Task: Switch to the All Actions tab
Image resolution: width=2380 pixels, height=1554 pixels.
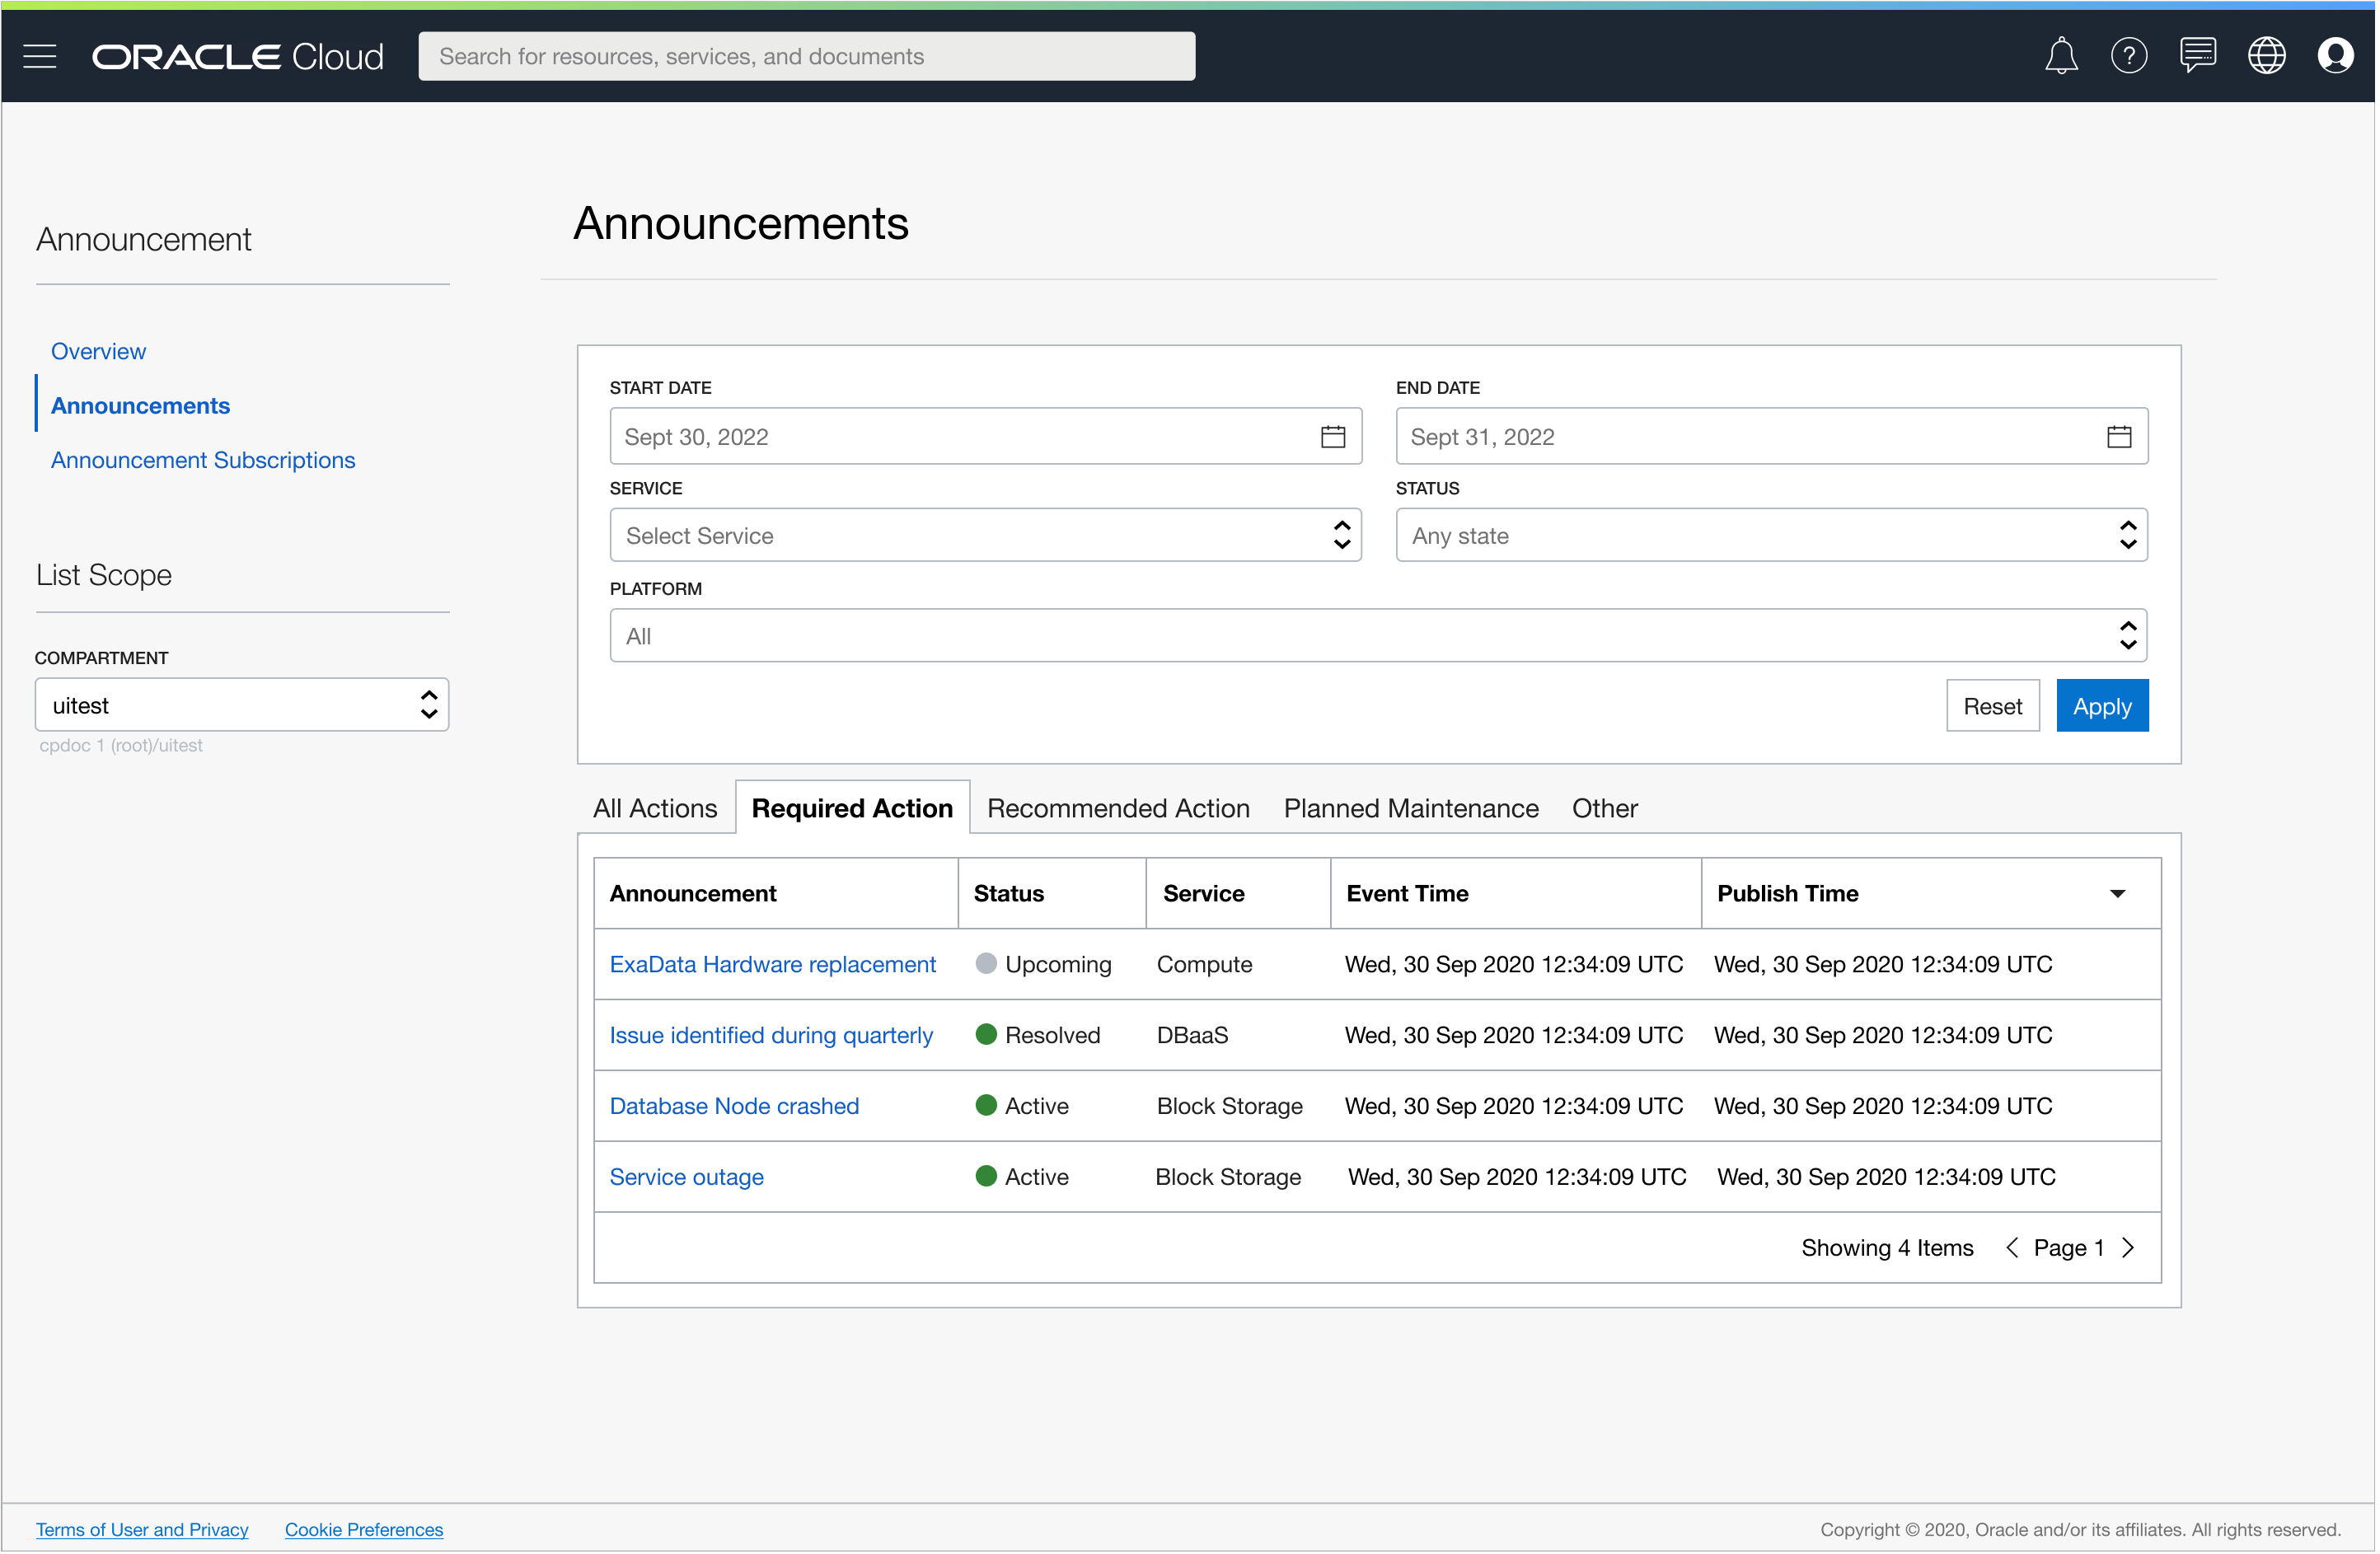Action: [655, 808]
